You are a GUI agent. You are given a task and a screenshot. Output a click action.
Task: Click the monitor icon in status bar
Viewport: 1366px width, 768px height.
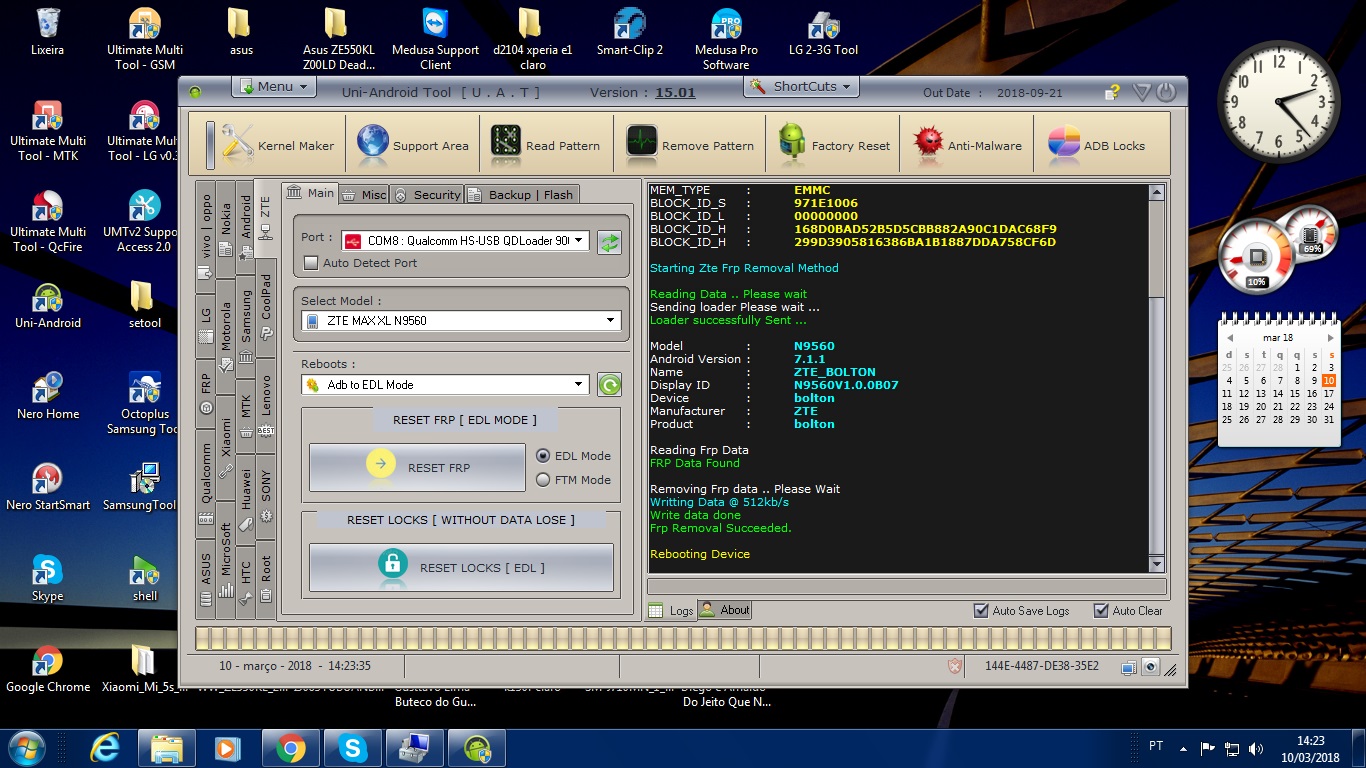tap(1129, 667)
